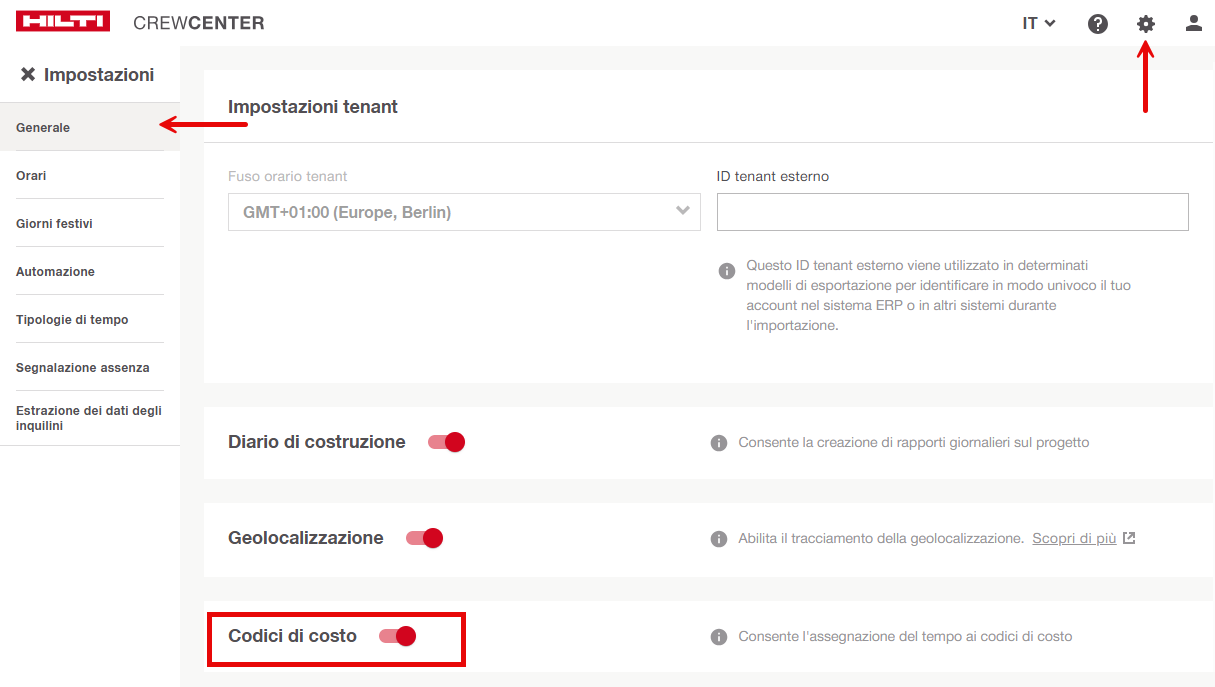1215x687 pixels.
Task: Expand the Fuso orario tenant dropdown
Action: coord(464,212)
